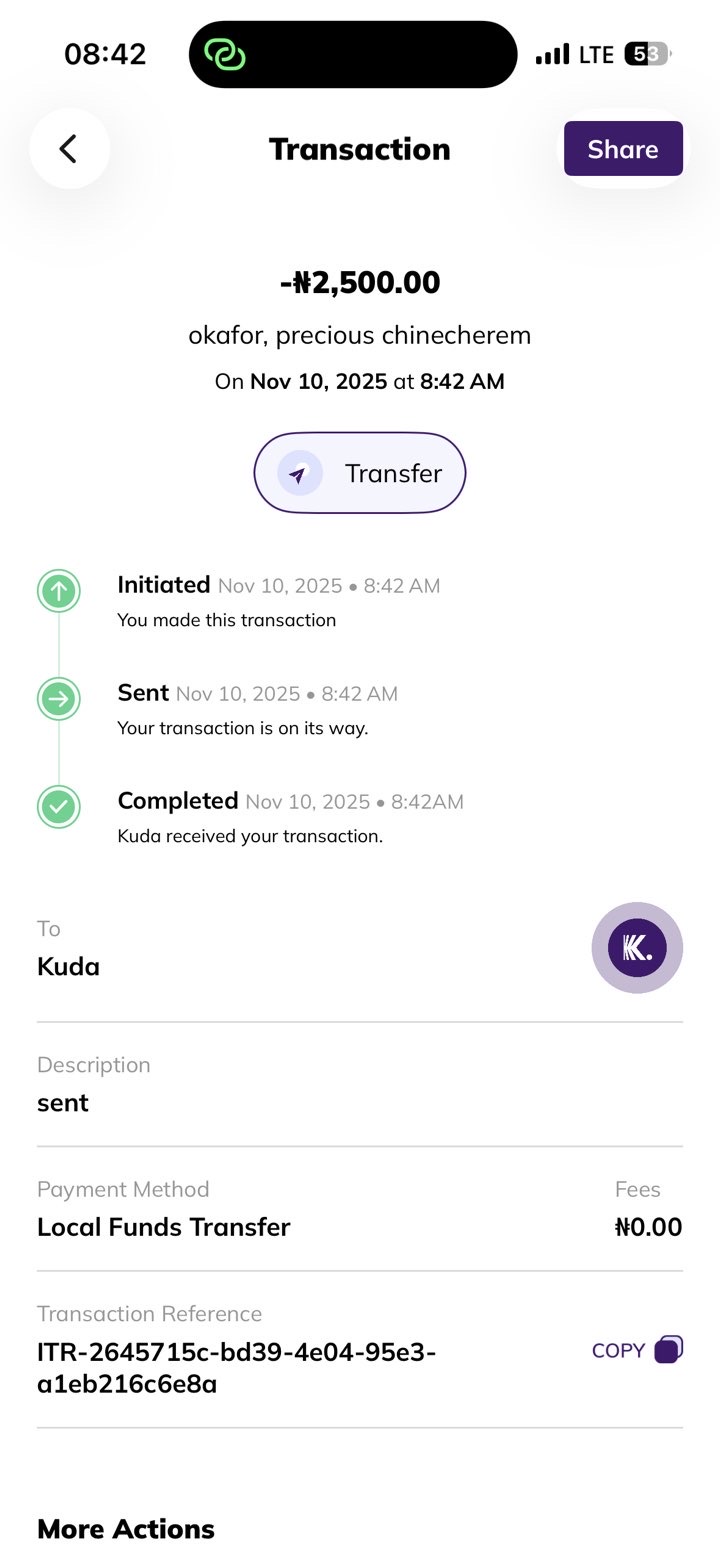Screen dimensions: 720x1560
Task: Tap the Initiated up-arrow status icon
Action: point(59,591)
